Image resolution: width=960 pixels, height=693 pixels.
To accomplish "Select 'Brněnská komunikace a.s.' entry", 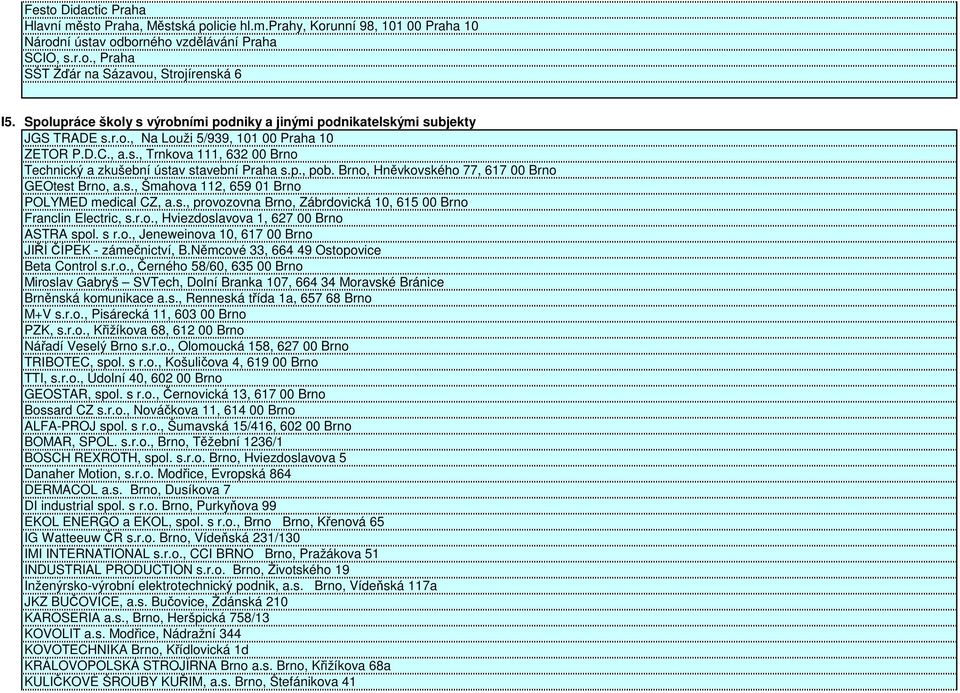I will [x=489, y=298].
